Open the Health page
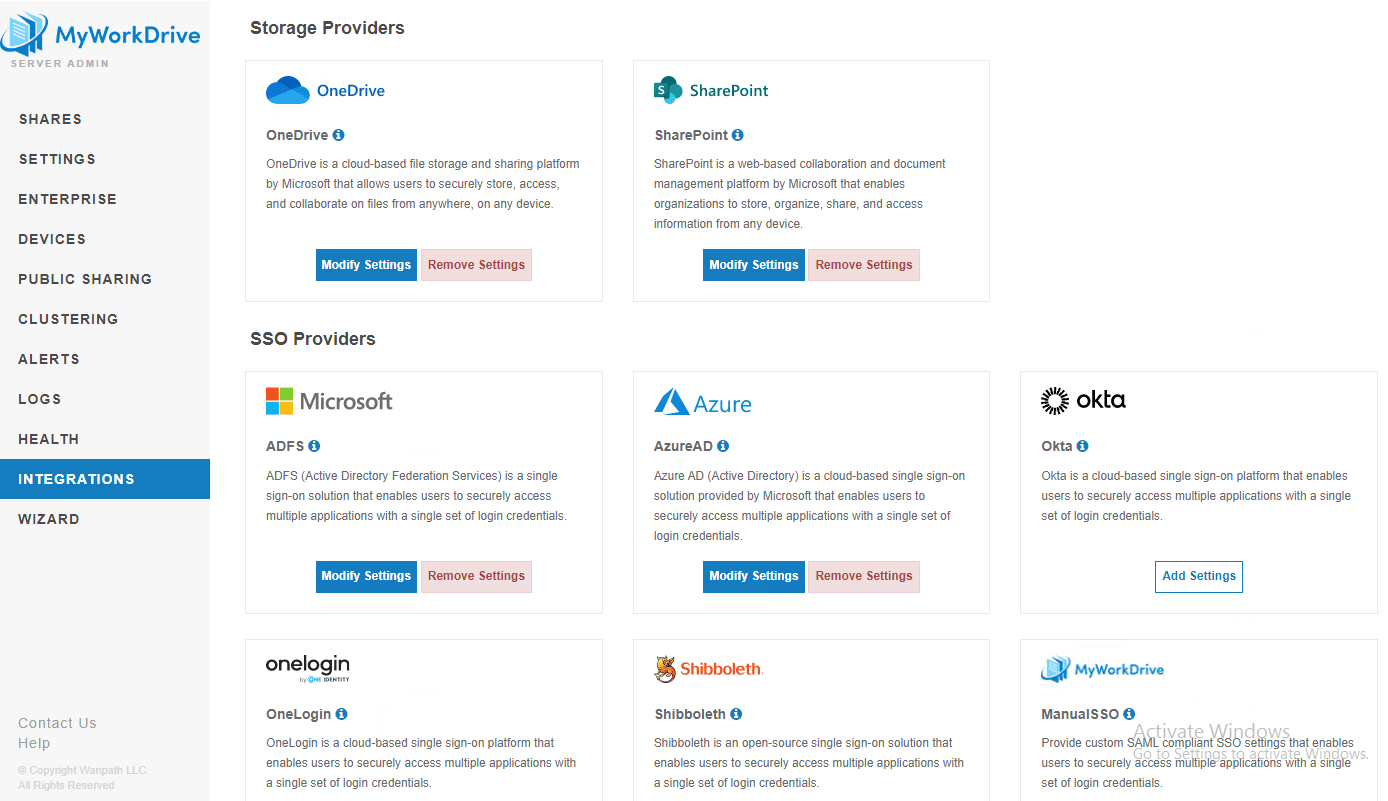 [x=48, y=439]
